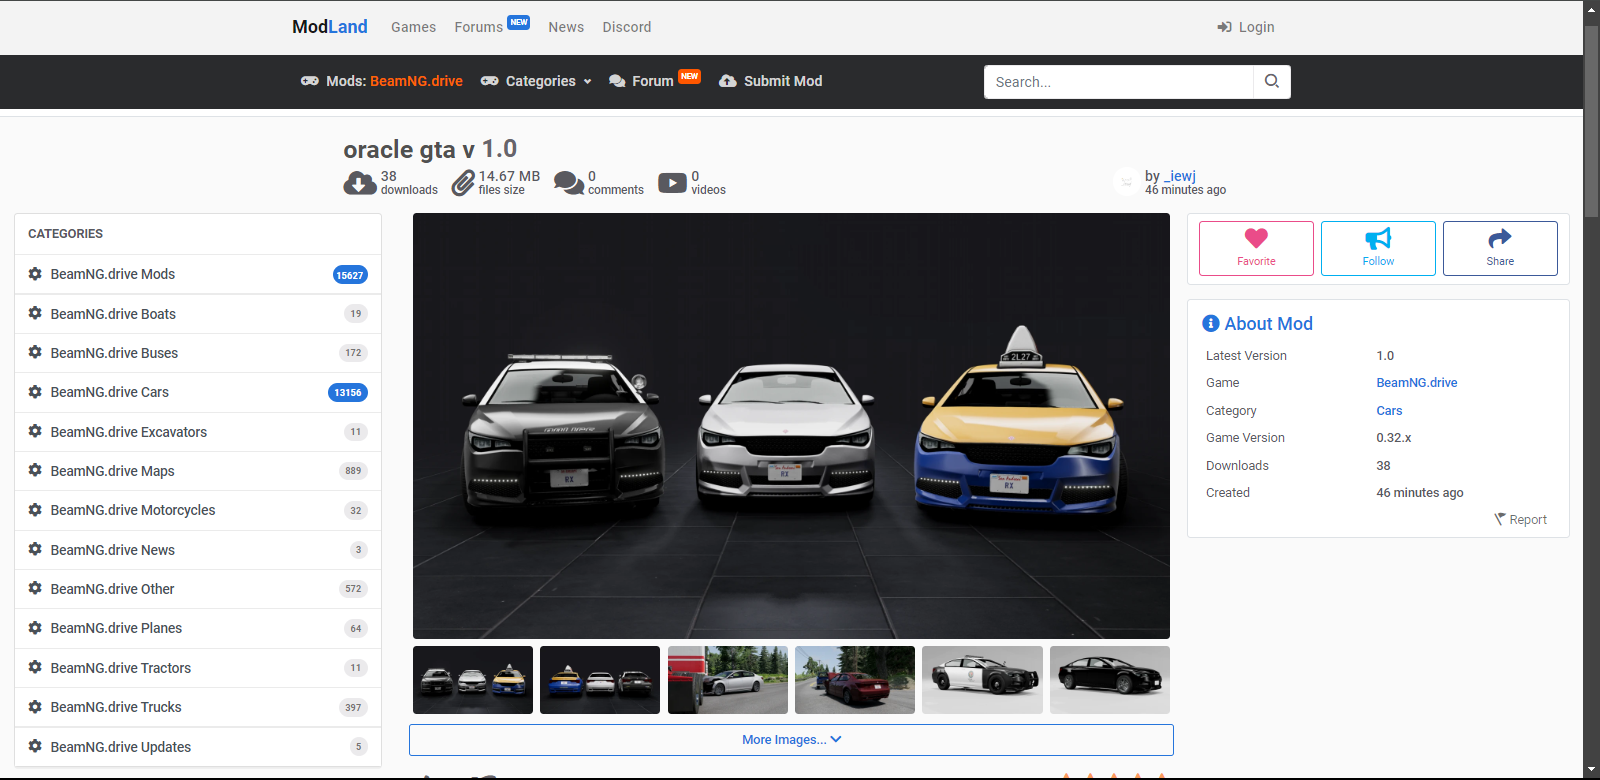Screen dimensions: 1600x780
Task: Select the silver car on road thumbnail
Action: pos(728,680)
